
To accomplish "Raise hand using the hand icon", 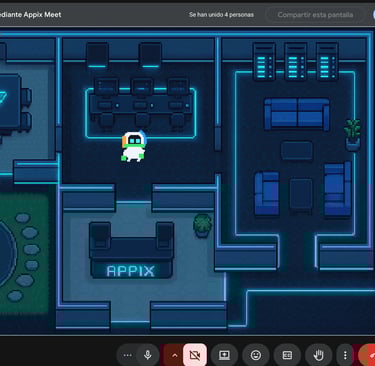I will click(x=319, y=355).
